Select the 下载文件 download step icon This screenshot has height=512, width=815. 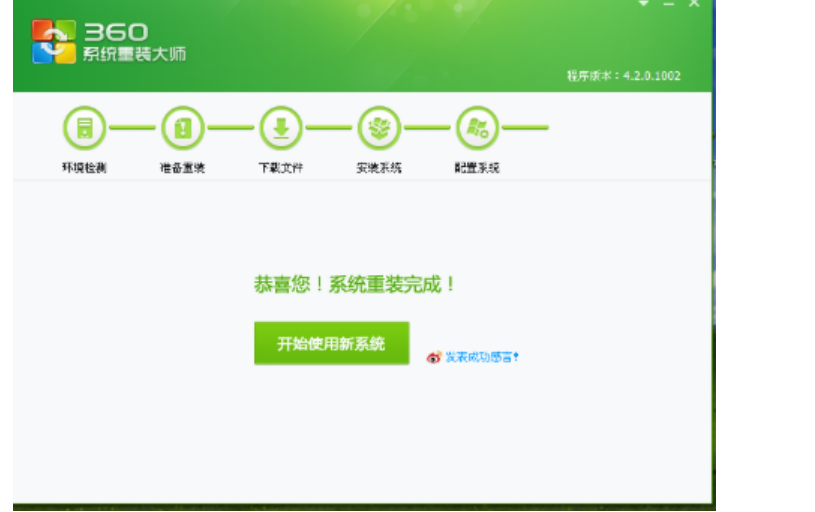tap(280, 128)
